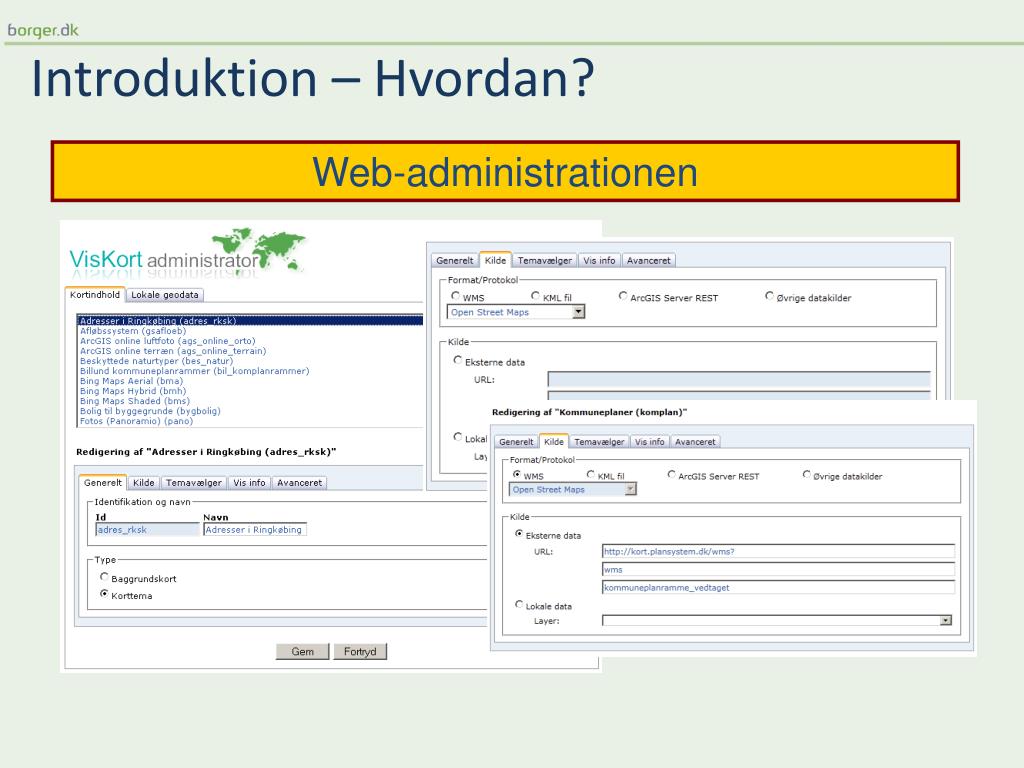This screenshot has height=768, width=1024.
Task: Click the Navn field containing Adresser i Ringkøbing
Action: point(254,530)
